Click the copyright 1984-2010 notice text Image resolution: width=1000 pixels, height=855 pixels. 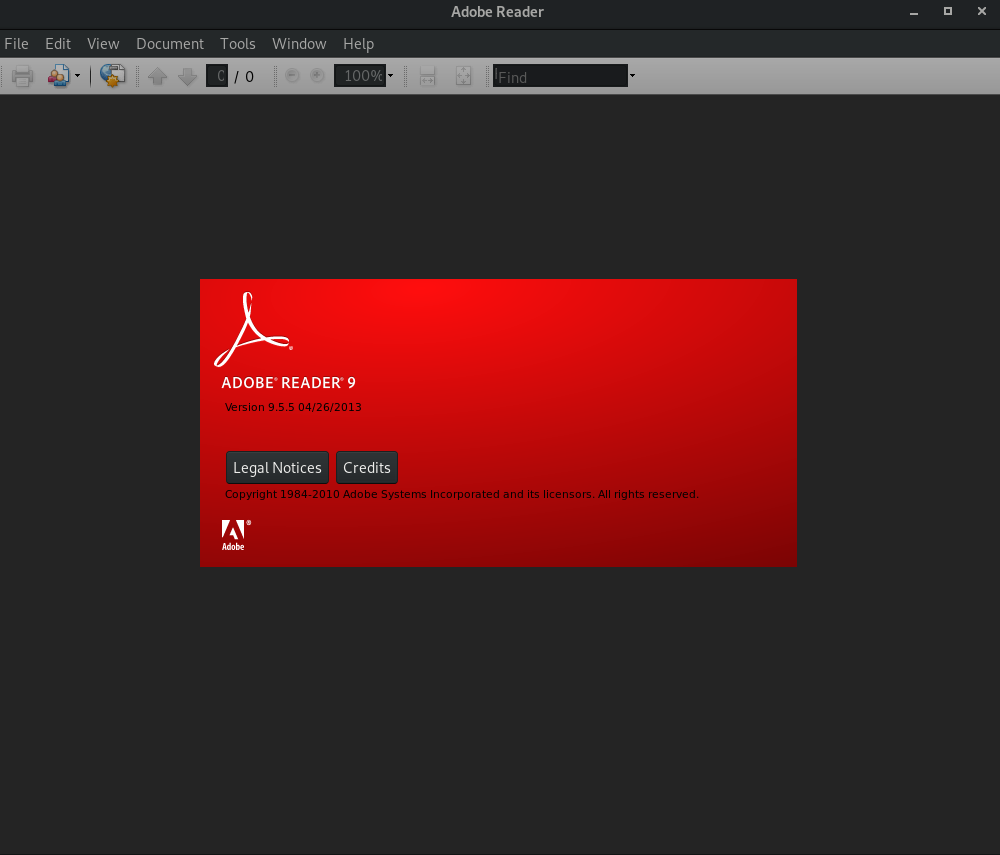[x=462, y=494]
